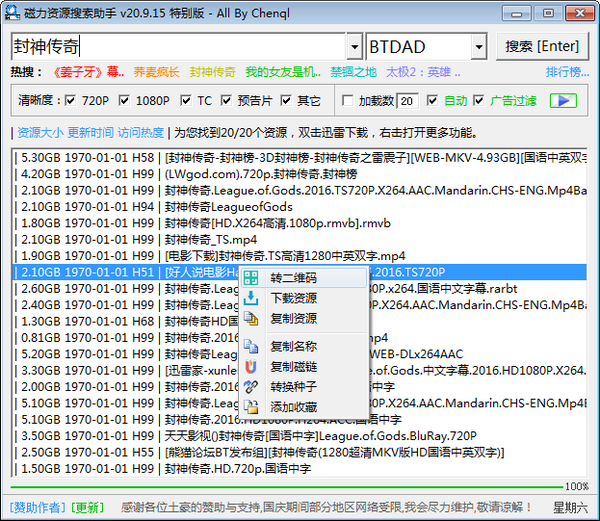Select 复制名称 menu entry
600x521 pixels.
coord(303,346)
